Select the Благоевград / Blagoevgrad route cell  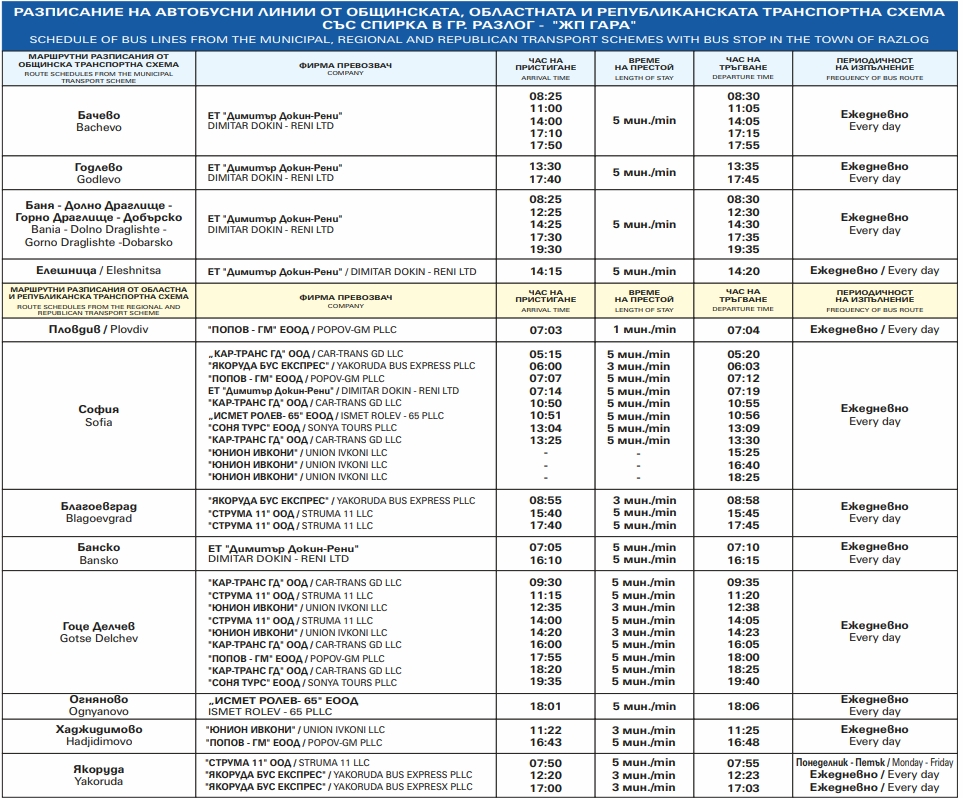tap(99, 512)
